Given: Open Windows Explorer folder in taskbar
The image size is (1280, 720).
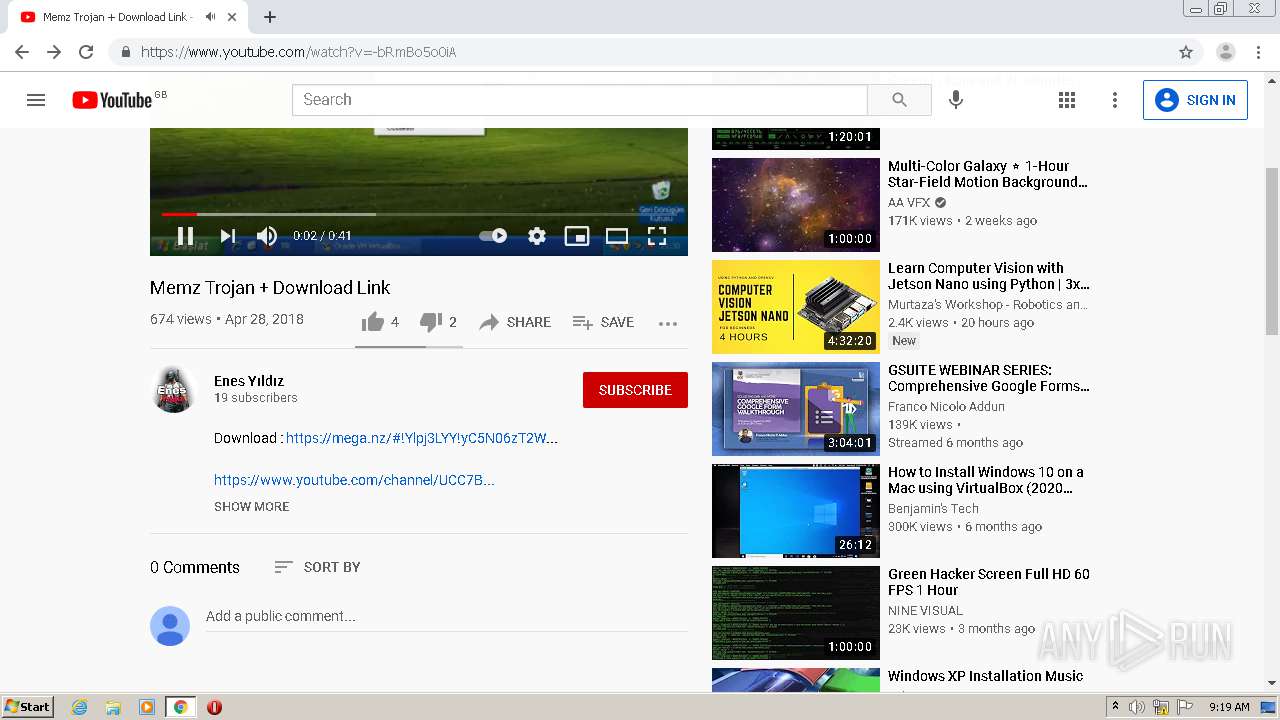Looking at the screenshot, I should (113, 707).
